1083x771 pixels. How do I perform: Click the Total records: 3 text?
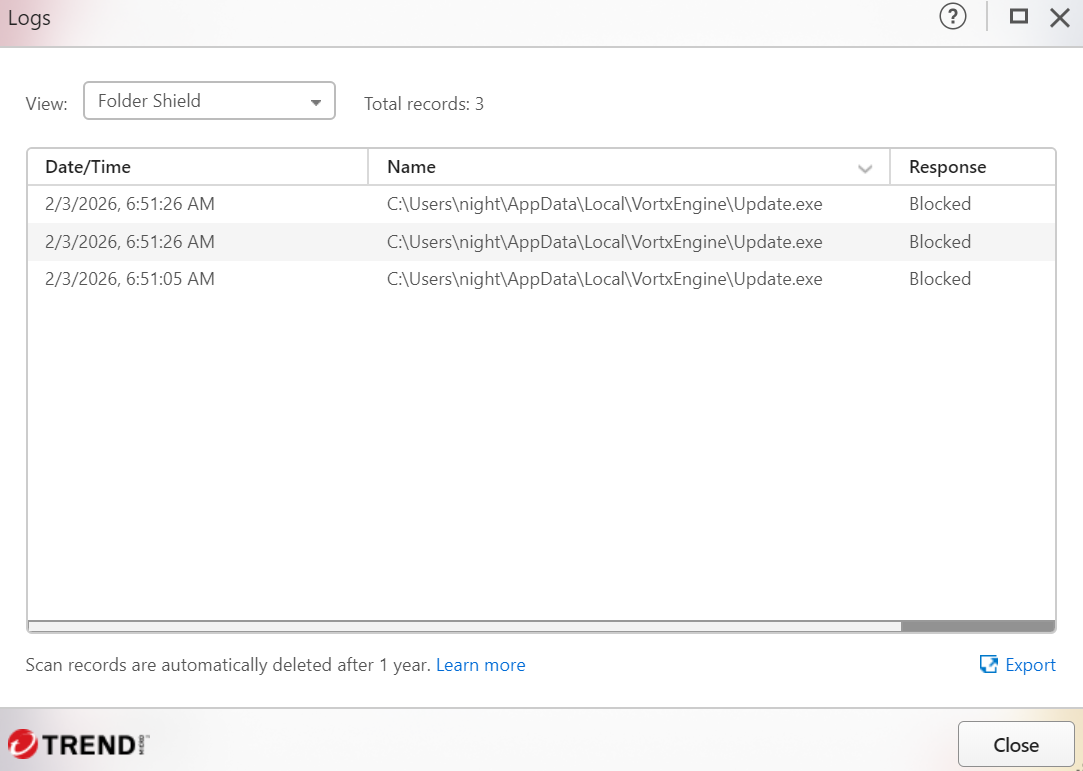pyautogui.click(x=424, y=104)
